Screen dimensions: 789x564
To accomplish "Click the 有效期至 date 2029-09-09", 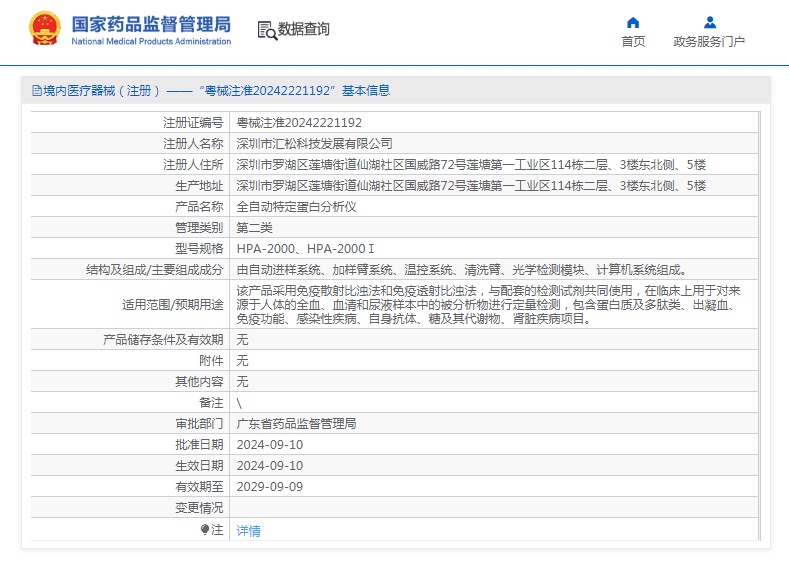I will pyautogui.click(x=270, y=487).
